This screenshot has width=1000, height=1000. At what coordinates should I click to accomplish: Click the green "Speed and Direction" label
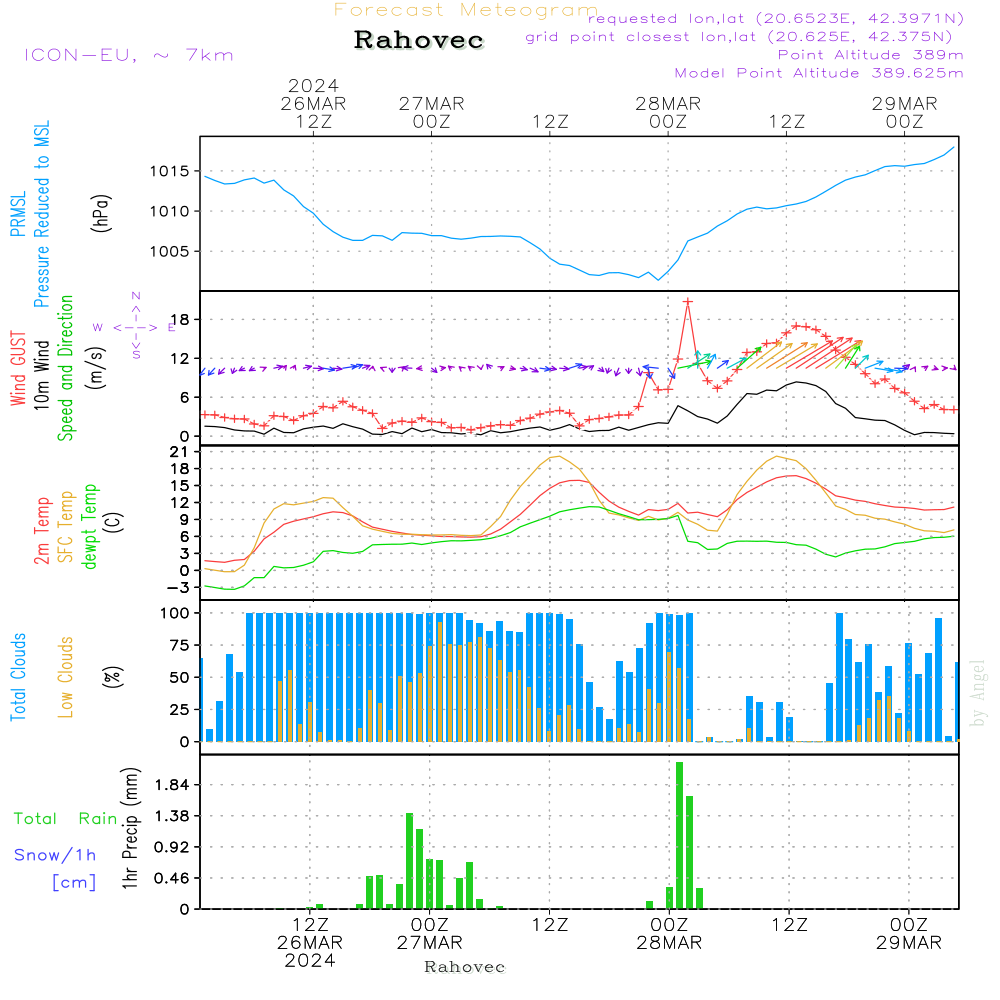tap(65, 368)
